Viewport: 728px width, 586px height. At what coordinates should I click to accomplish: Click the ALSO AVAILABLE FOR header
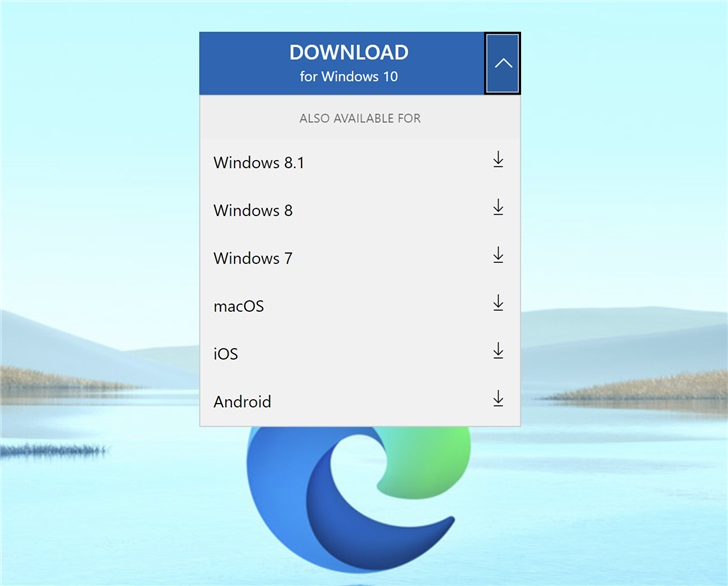click(360, 118)
